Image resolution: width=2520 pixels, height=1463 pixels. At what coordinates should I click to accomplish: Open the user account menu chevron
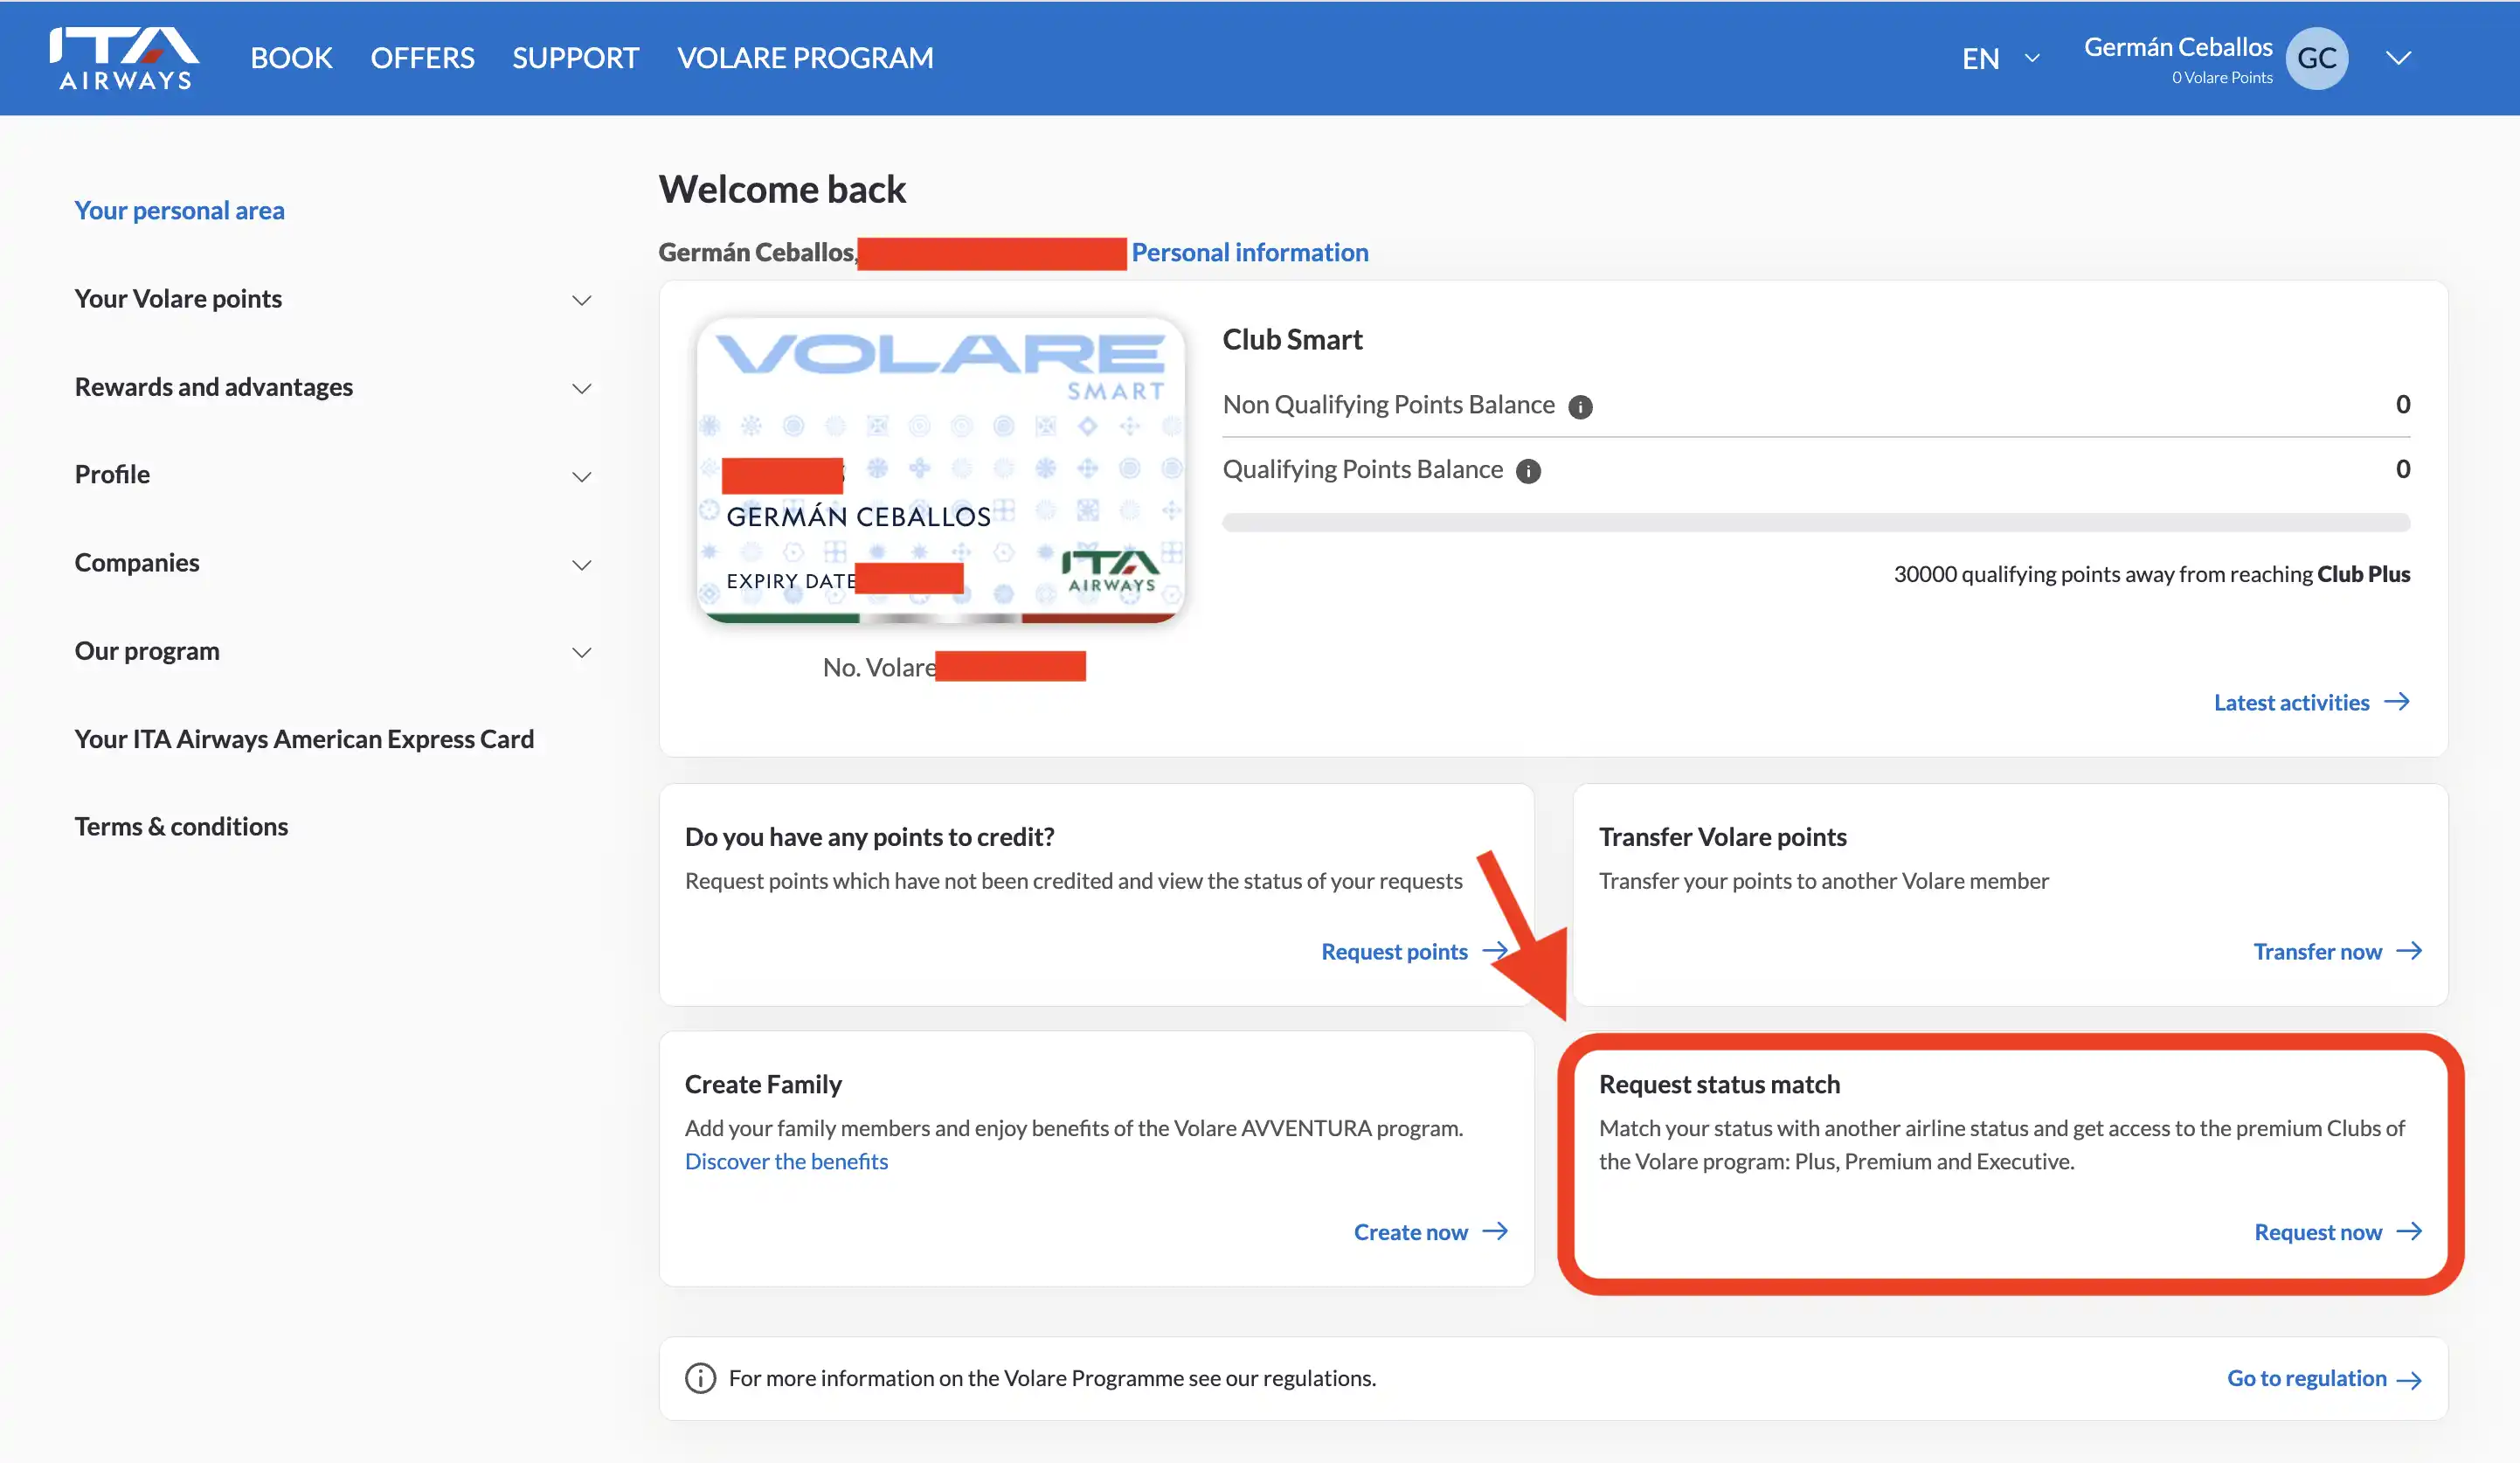pos(2398,58)
